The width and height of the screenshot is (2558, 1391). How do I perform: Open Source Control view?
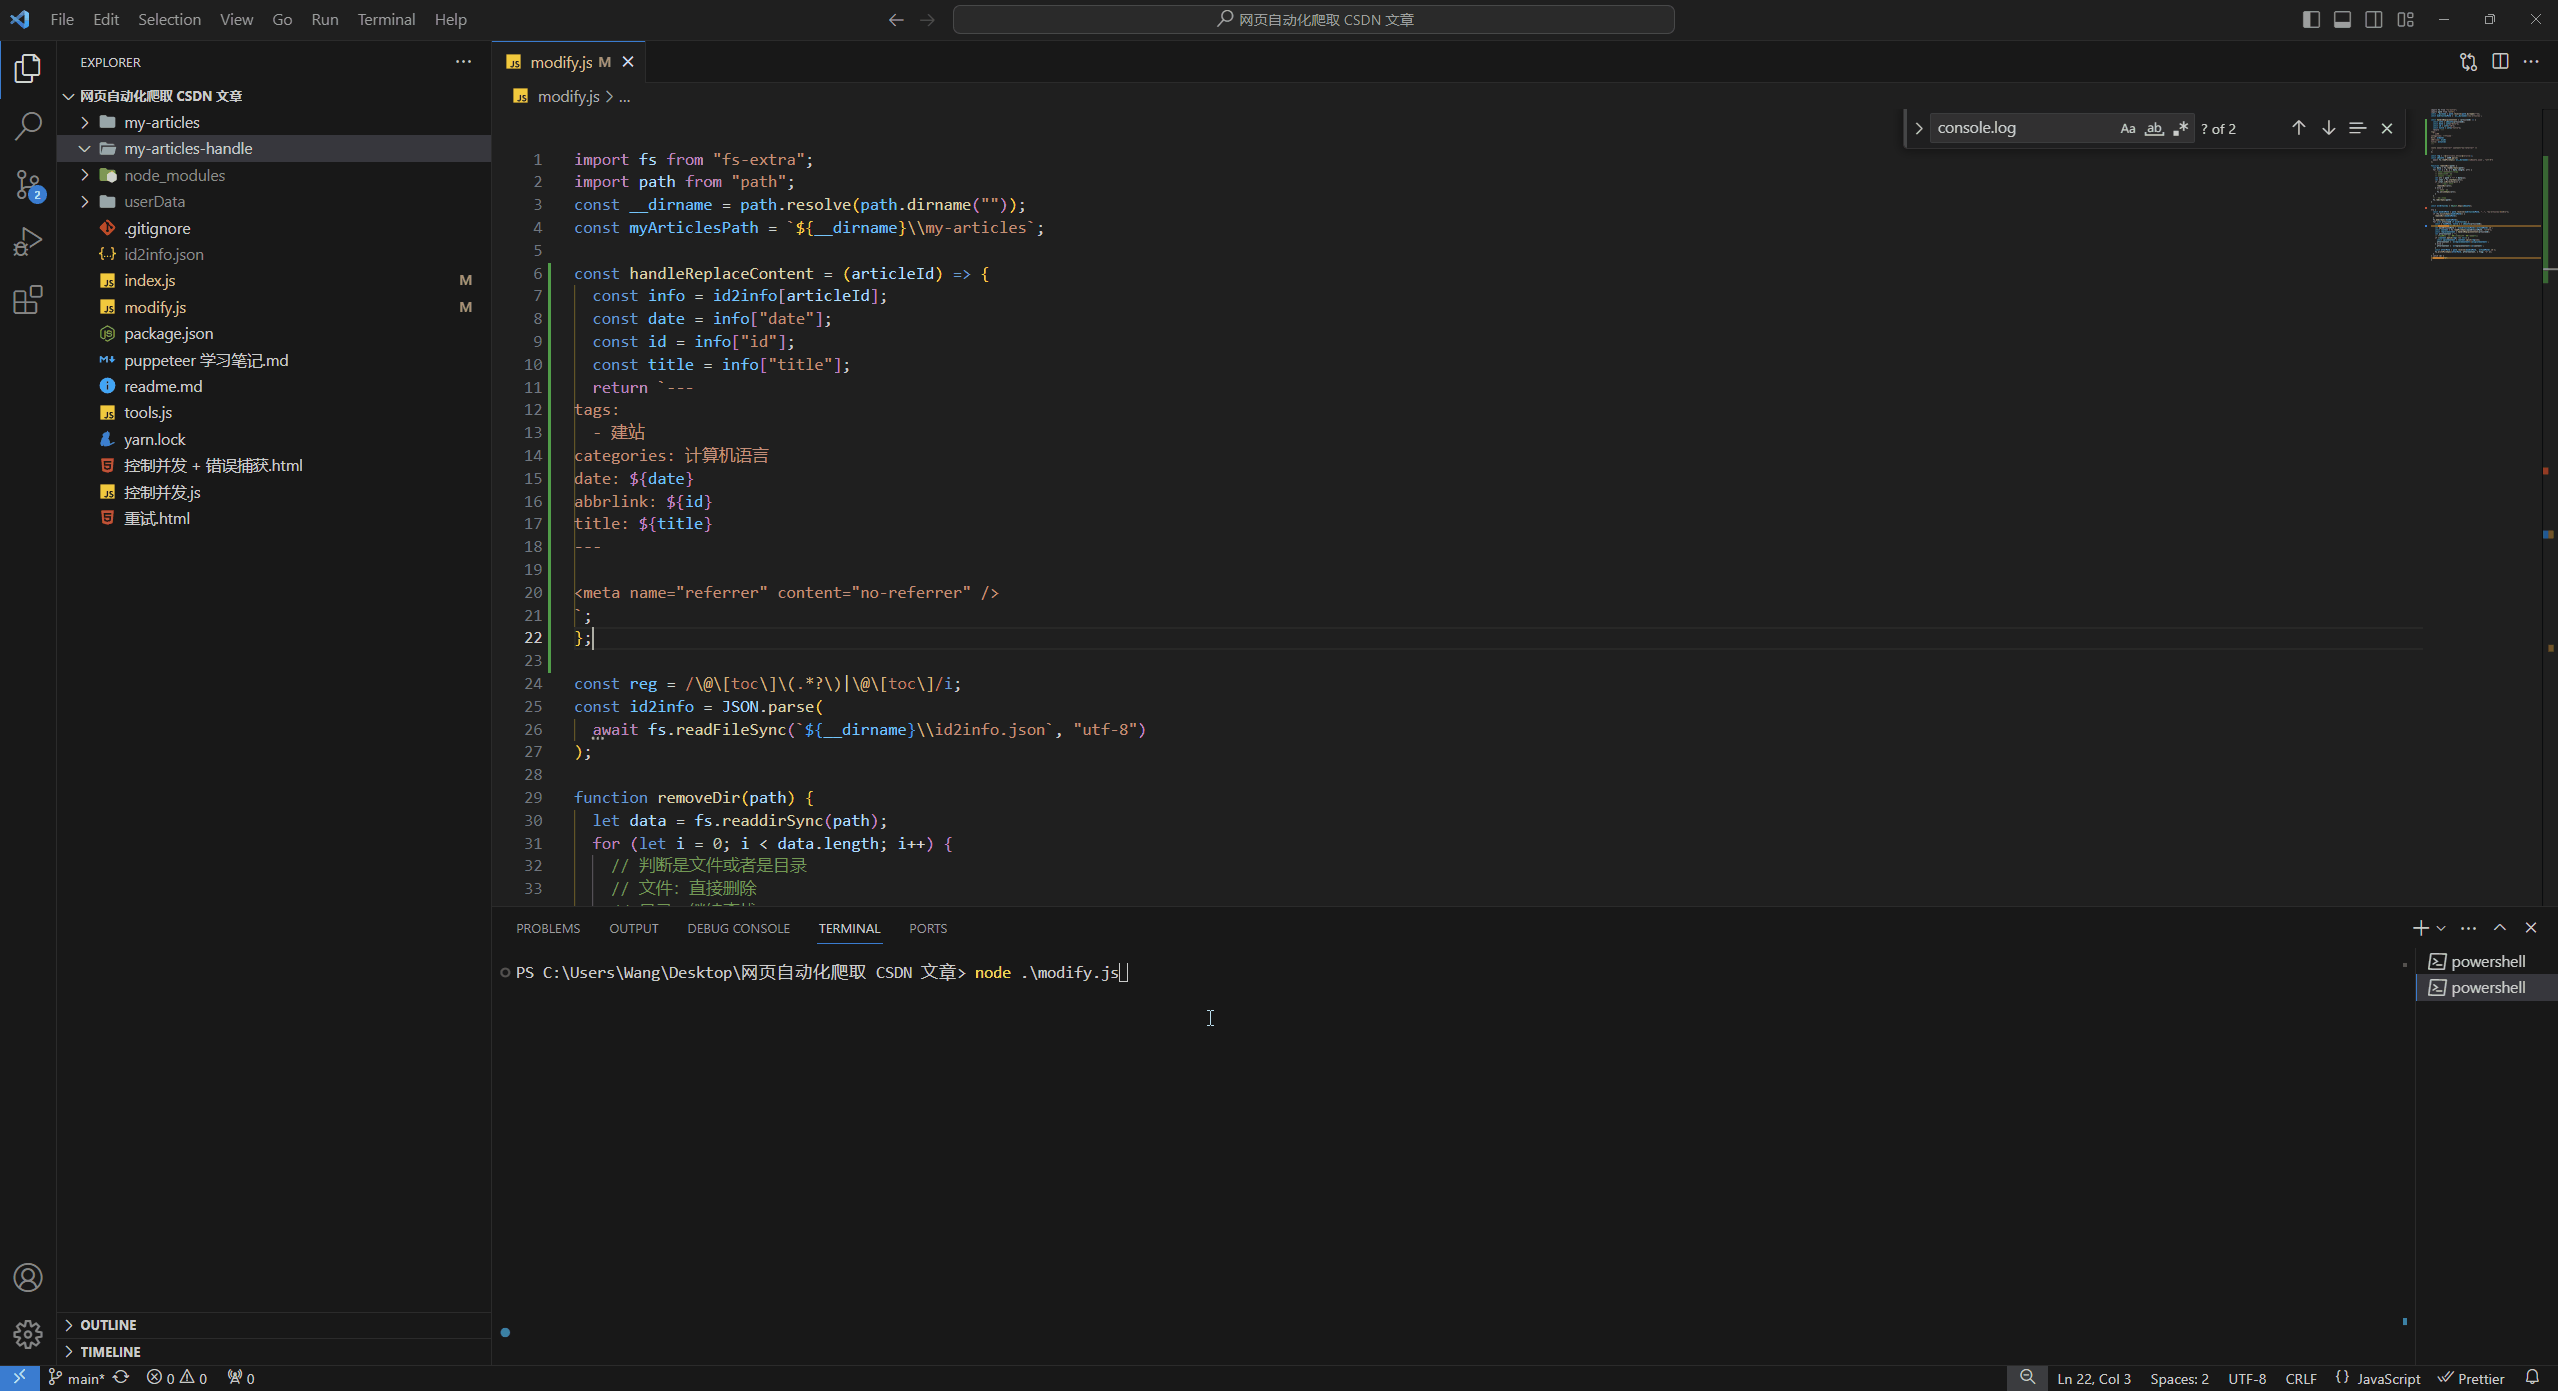(28, 184)
